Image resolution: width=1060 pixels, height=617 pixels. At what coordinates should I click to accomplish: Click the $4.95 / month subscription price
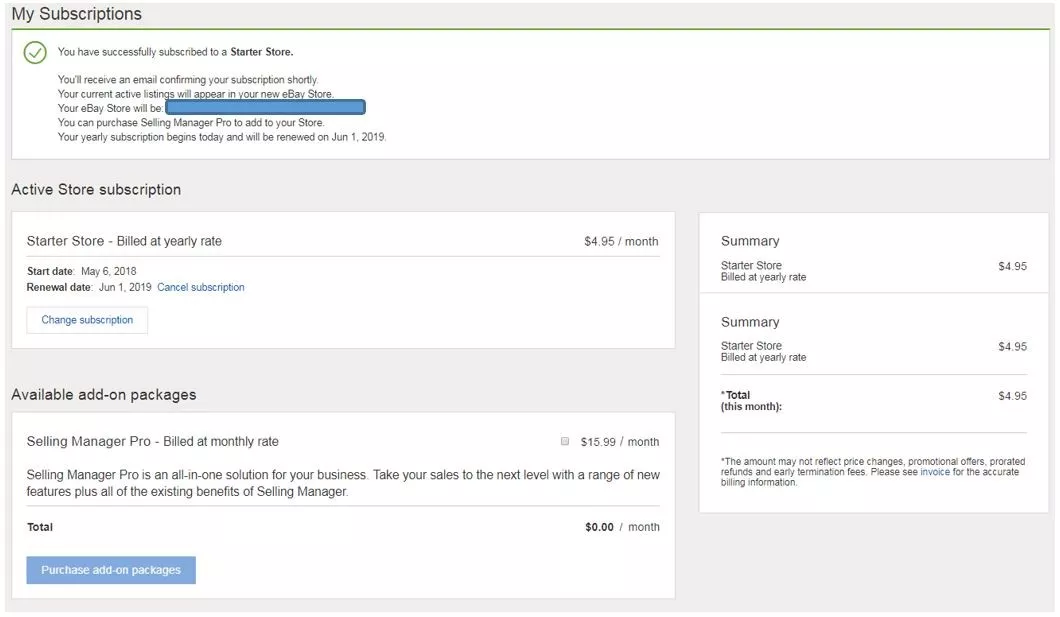click(621, 241)
